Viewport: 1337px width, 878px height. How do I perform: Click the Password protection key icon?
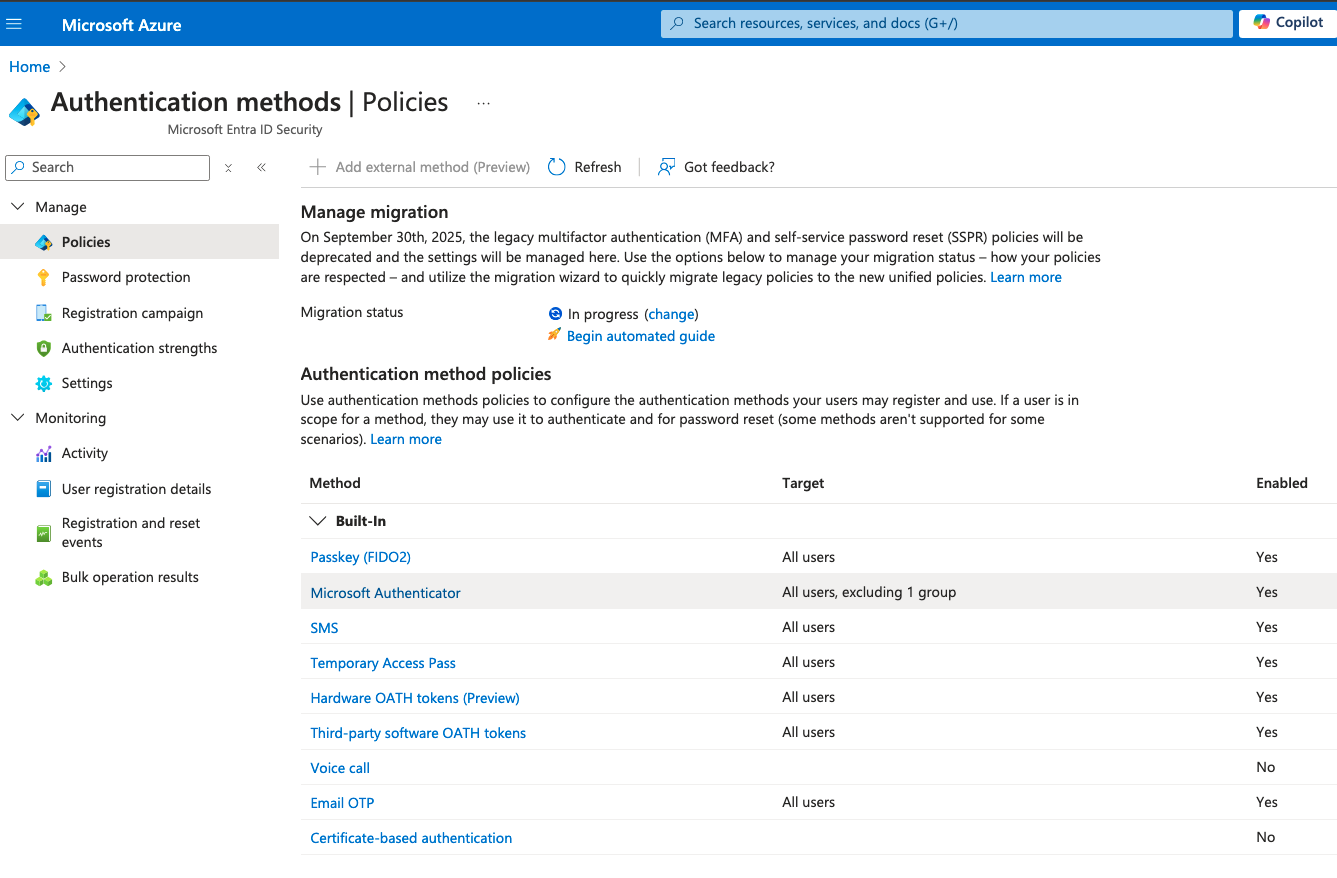coord(43,277)
